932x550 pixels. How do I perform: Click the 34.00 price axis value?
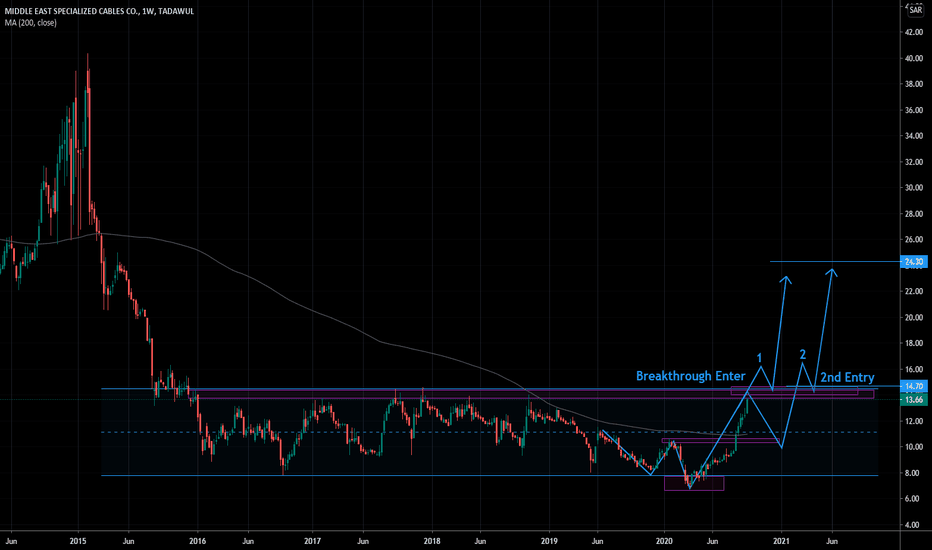(914, 136)
